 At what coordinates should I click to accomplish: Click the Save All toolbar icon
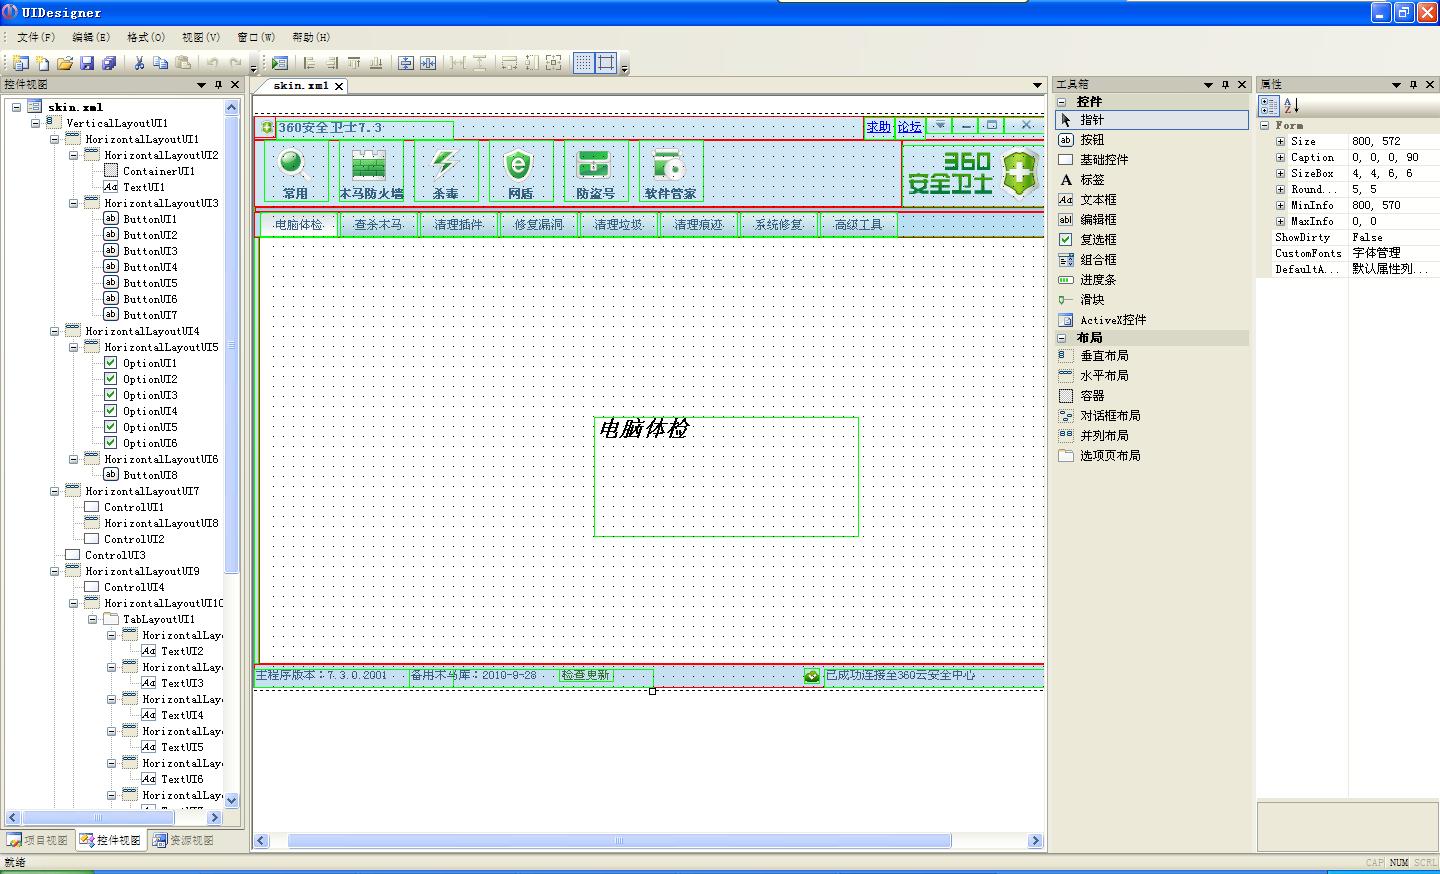coord(109,63)
